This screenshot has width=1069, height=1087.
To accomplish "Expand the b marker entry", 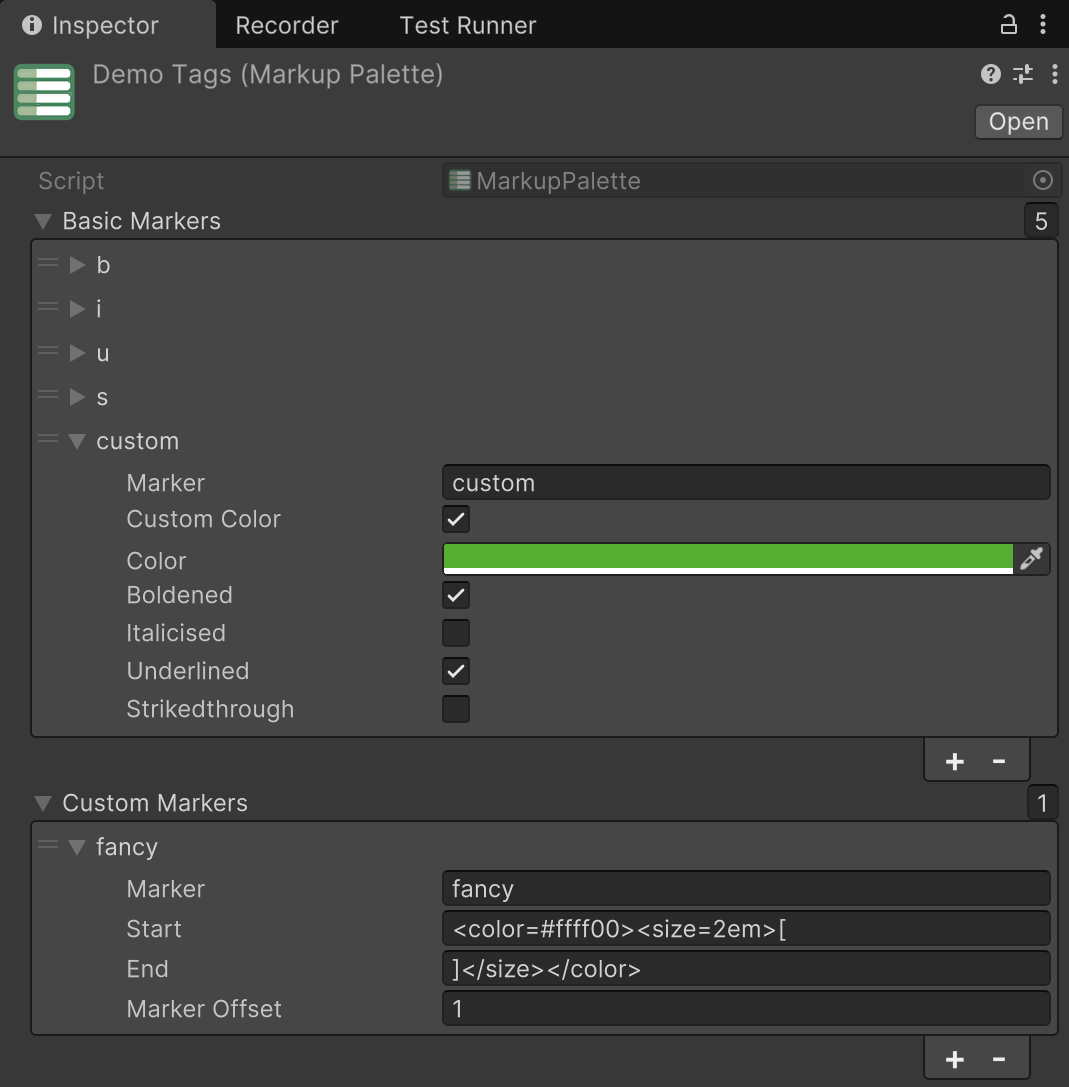I will coord(77,265).
